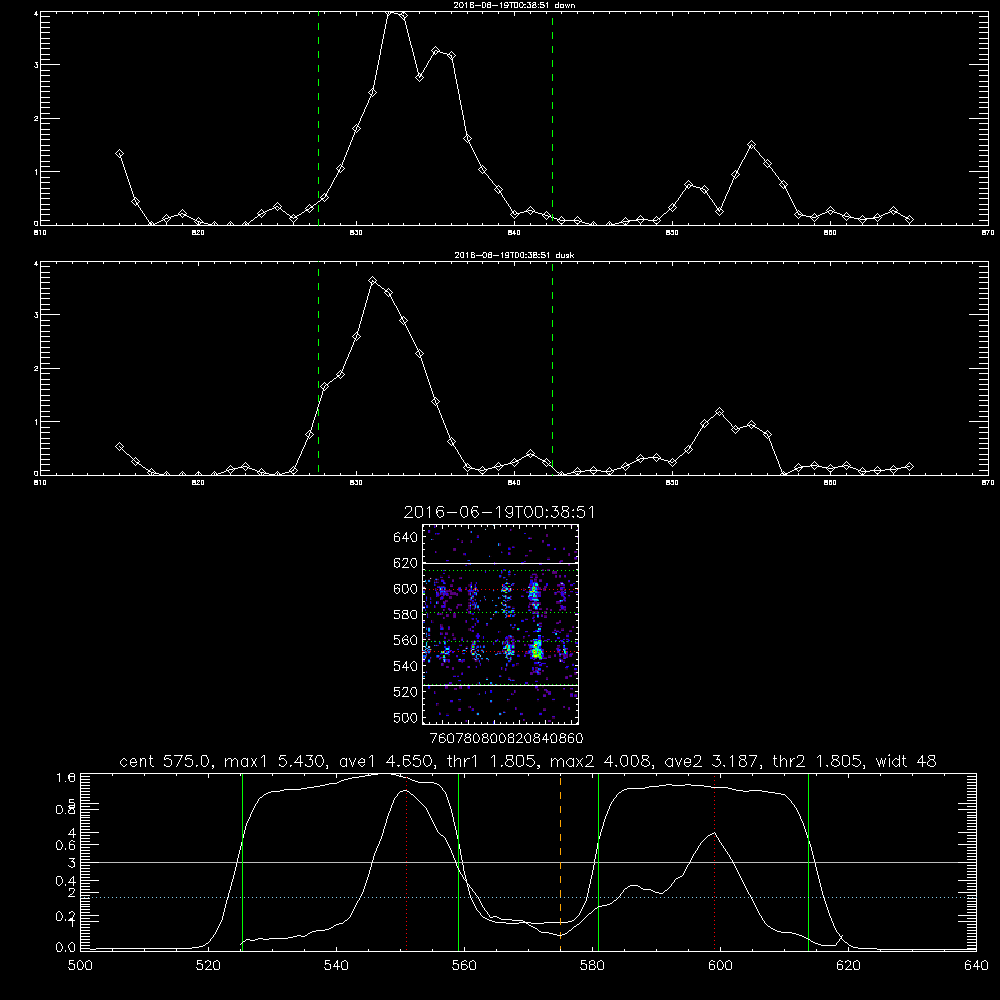Click the spectrogram y-axis label 540

point(406,666)
